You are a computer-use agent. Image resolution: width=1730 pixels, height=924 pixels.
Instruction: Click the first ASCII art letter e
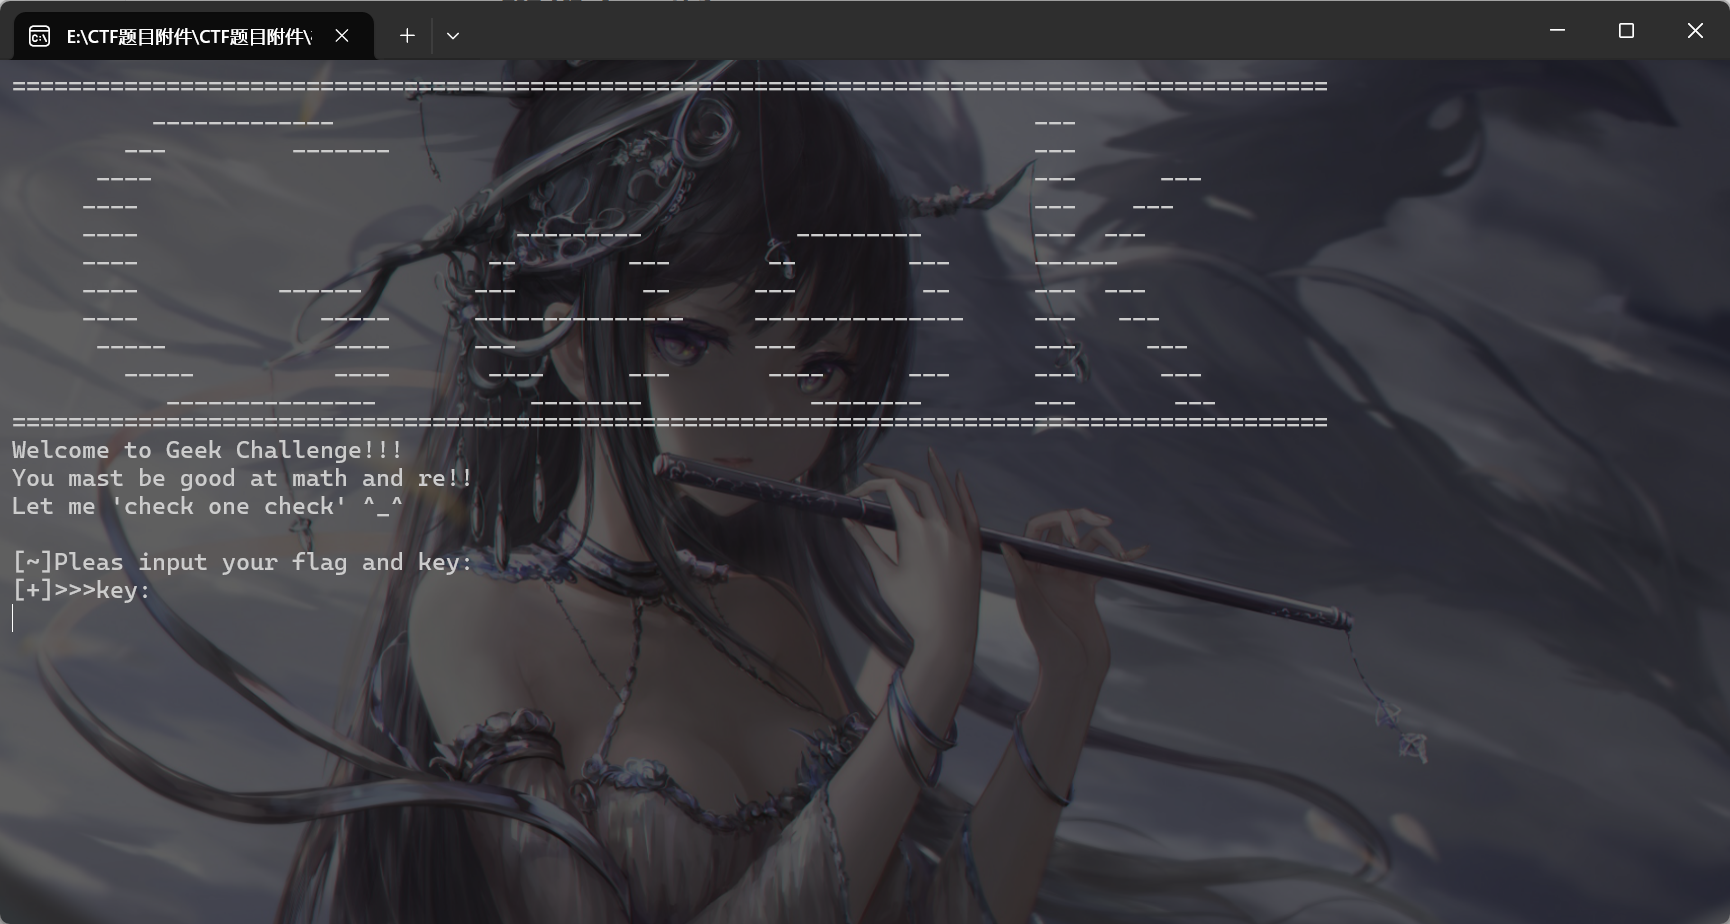[x=578, y=319]
